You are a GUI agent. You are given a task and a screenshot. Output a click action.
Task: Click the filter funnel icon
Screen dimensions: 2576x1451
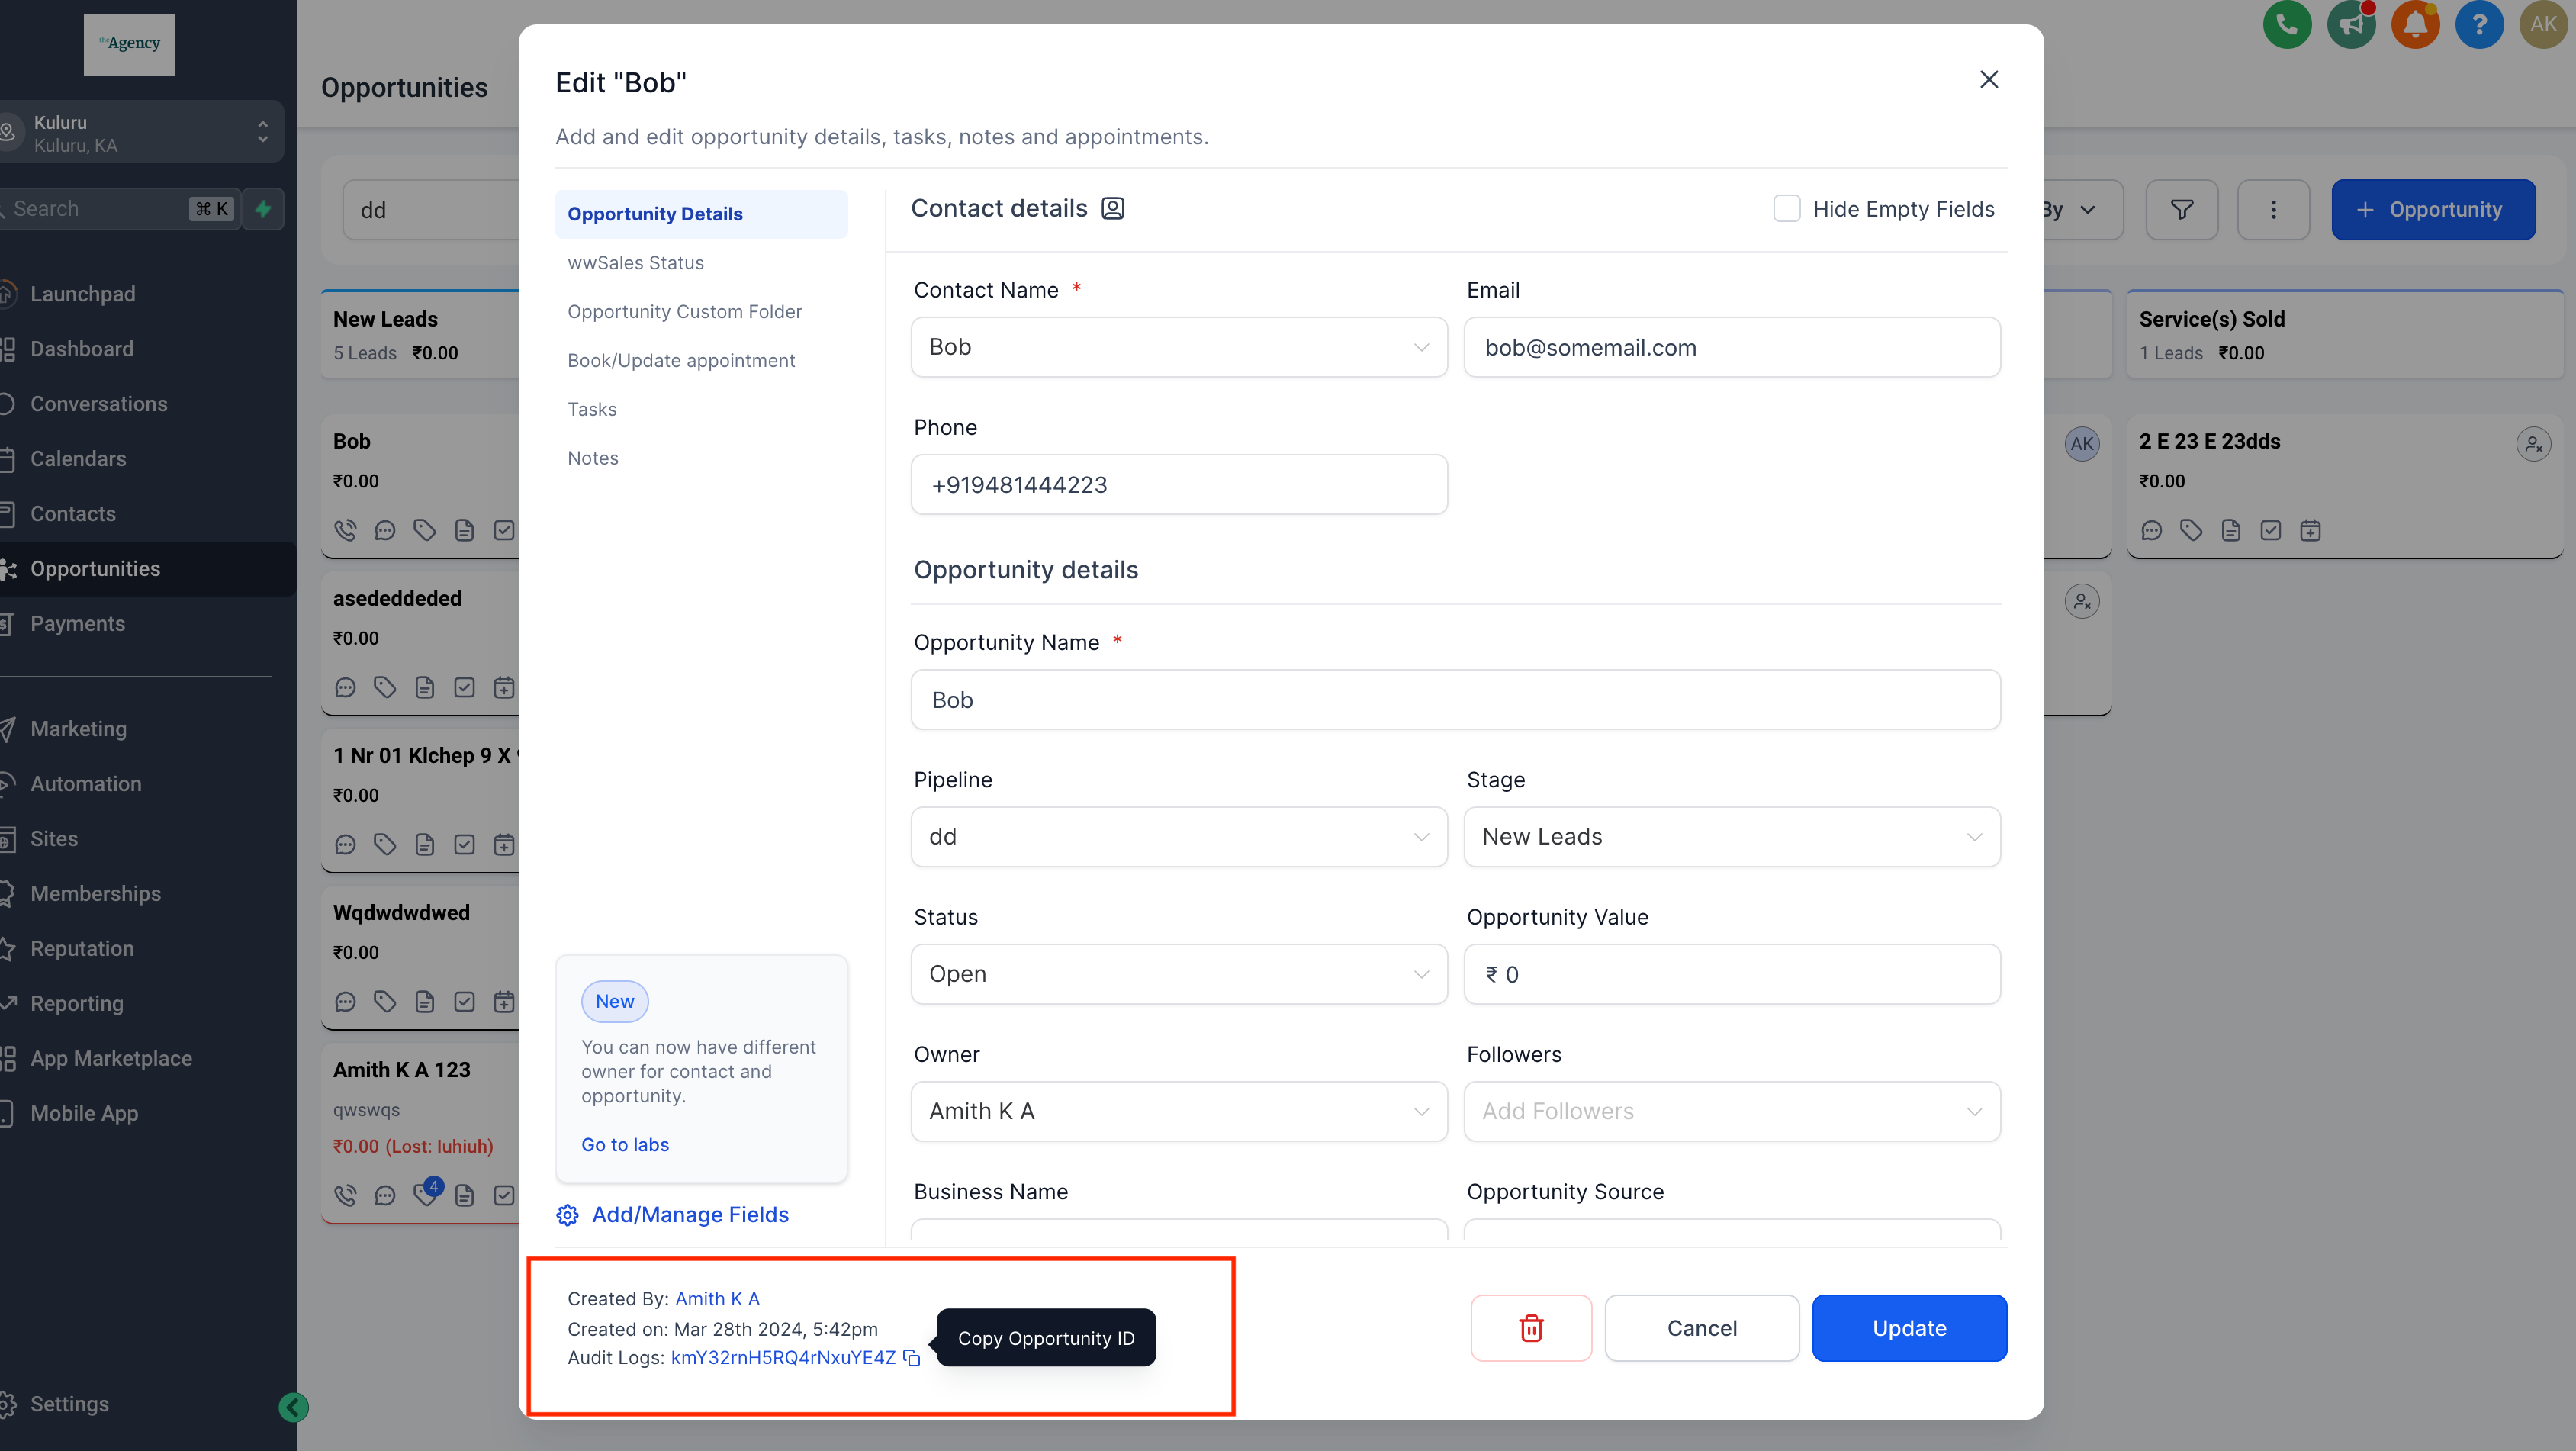coord(2181,209)
